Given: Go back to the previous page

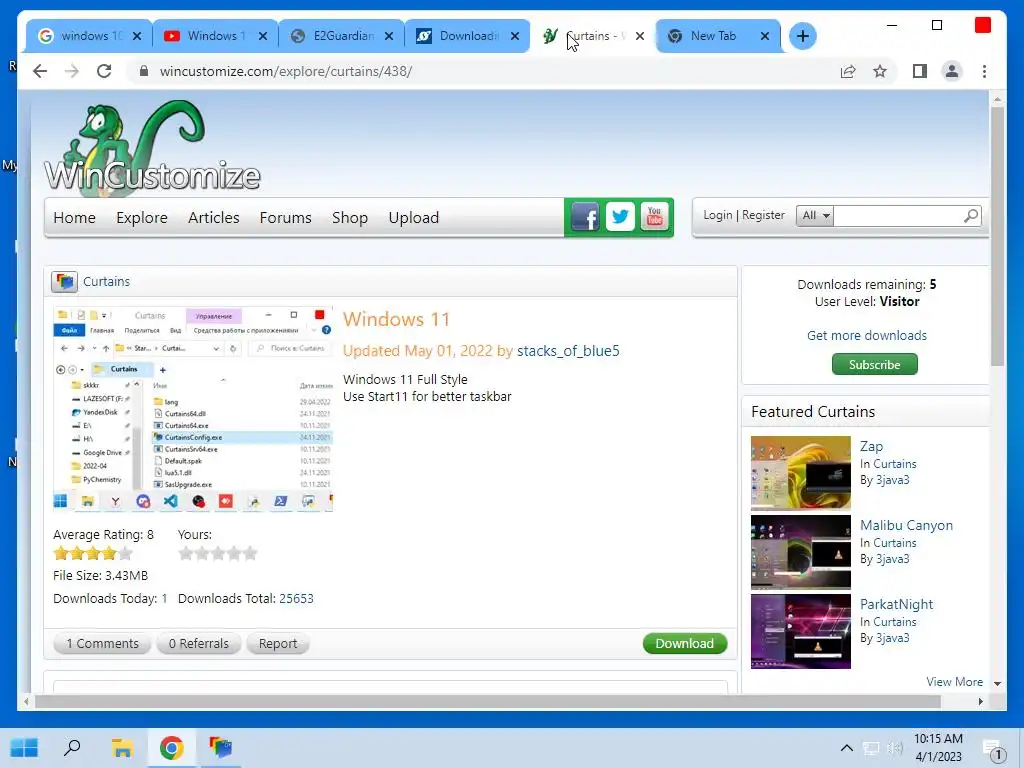Looking at the screenshot, I should click(x=40, y=71).
